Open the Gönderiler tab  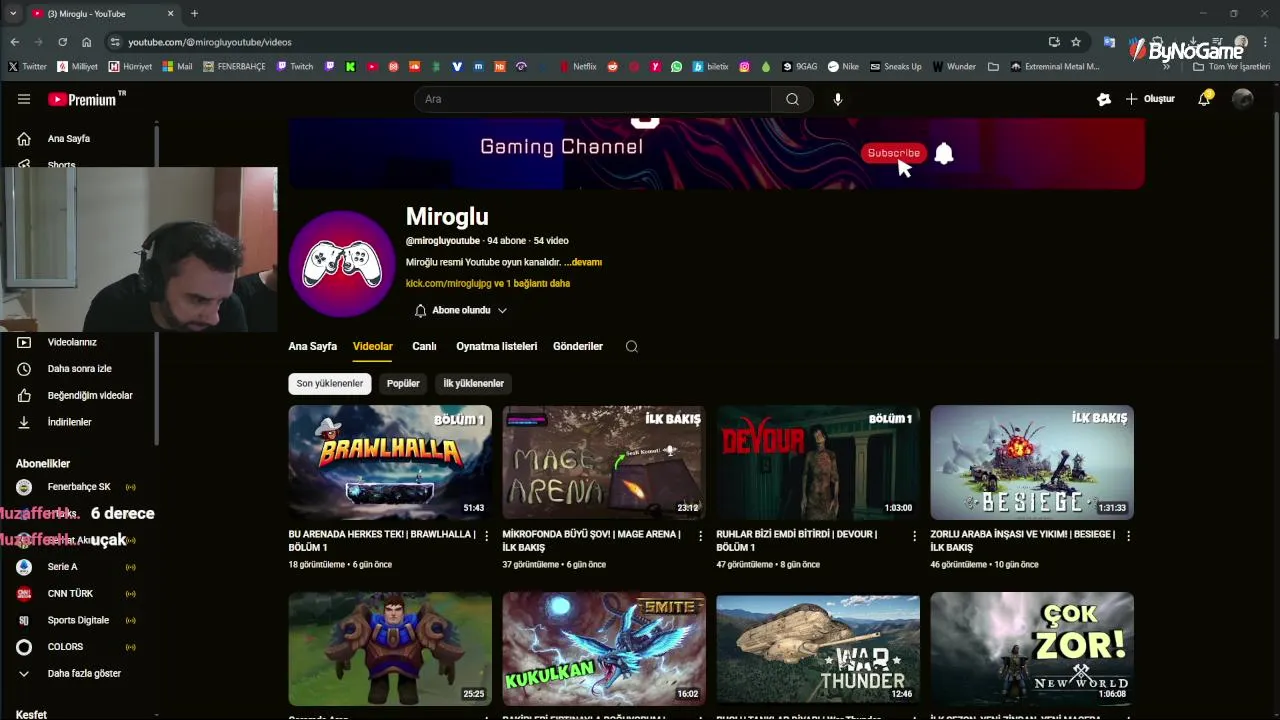(x=578, y=346)
